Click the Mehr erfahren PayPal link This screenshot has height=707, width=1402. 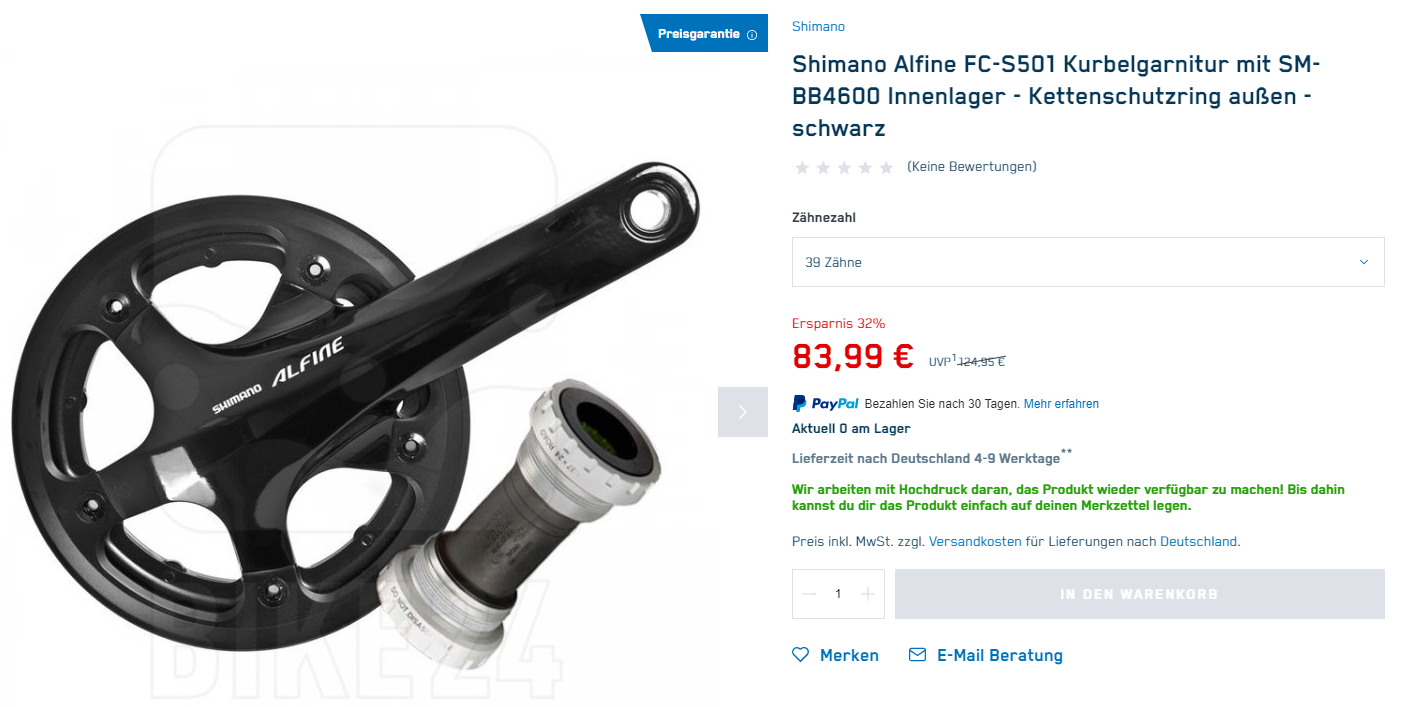click(x=1061, y=404)
